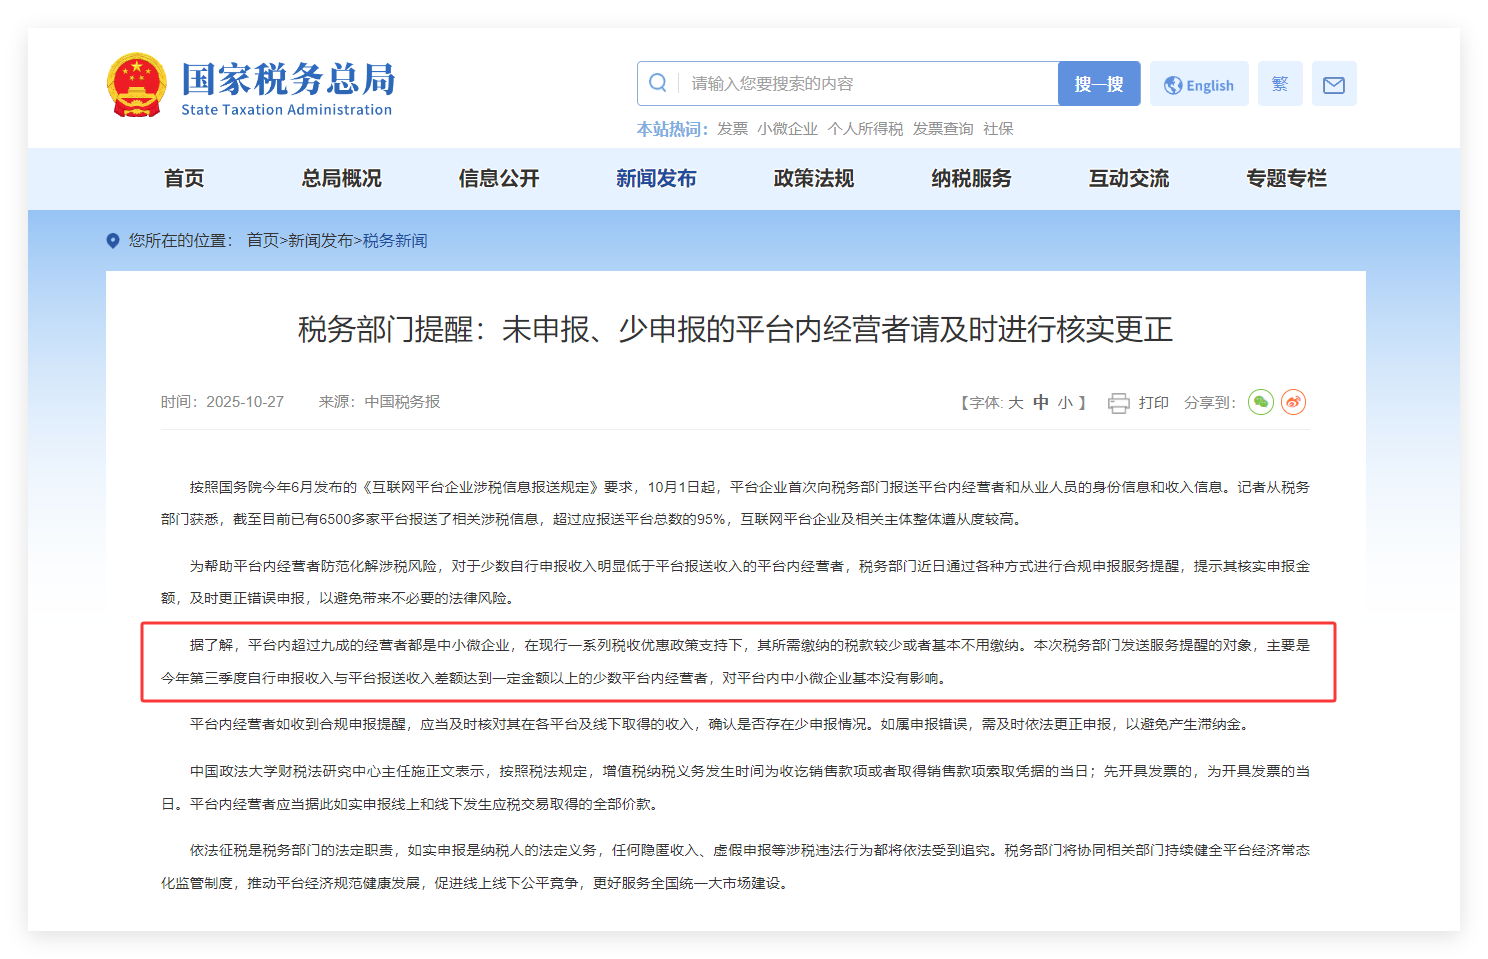This screenshot has height=959, width=1488.
Task: Expand the 信息公开 navigation menu
Action: pyautogui.click(x=498, y=179)
